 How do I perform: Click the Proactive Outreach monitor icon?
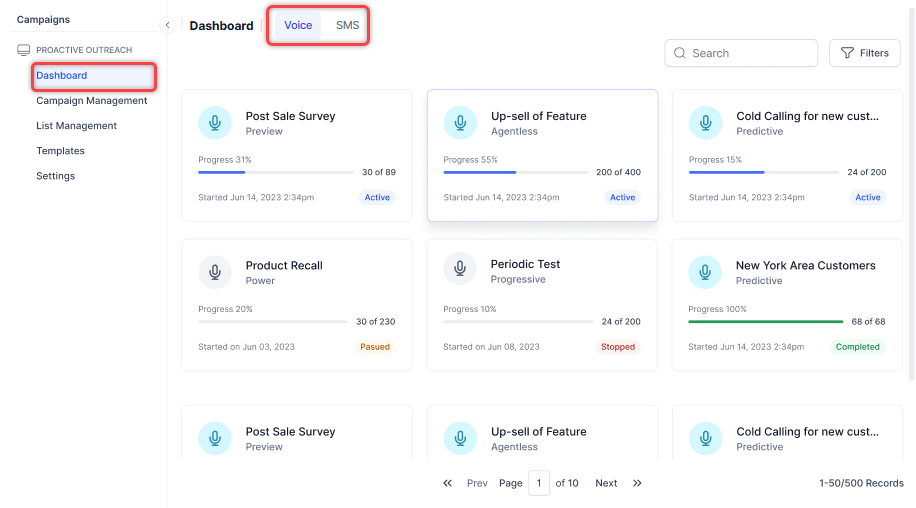[x=23, y=50]
